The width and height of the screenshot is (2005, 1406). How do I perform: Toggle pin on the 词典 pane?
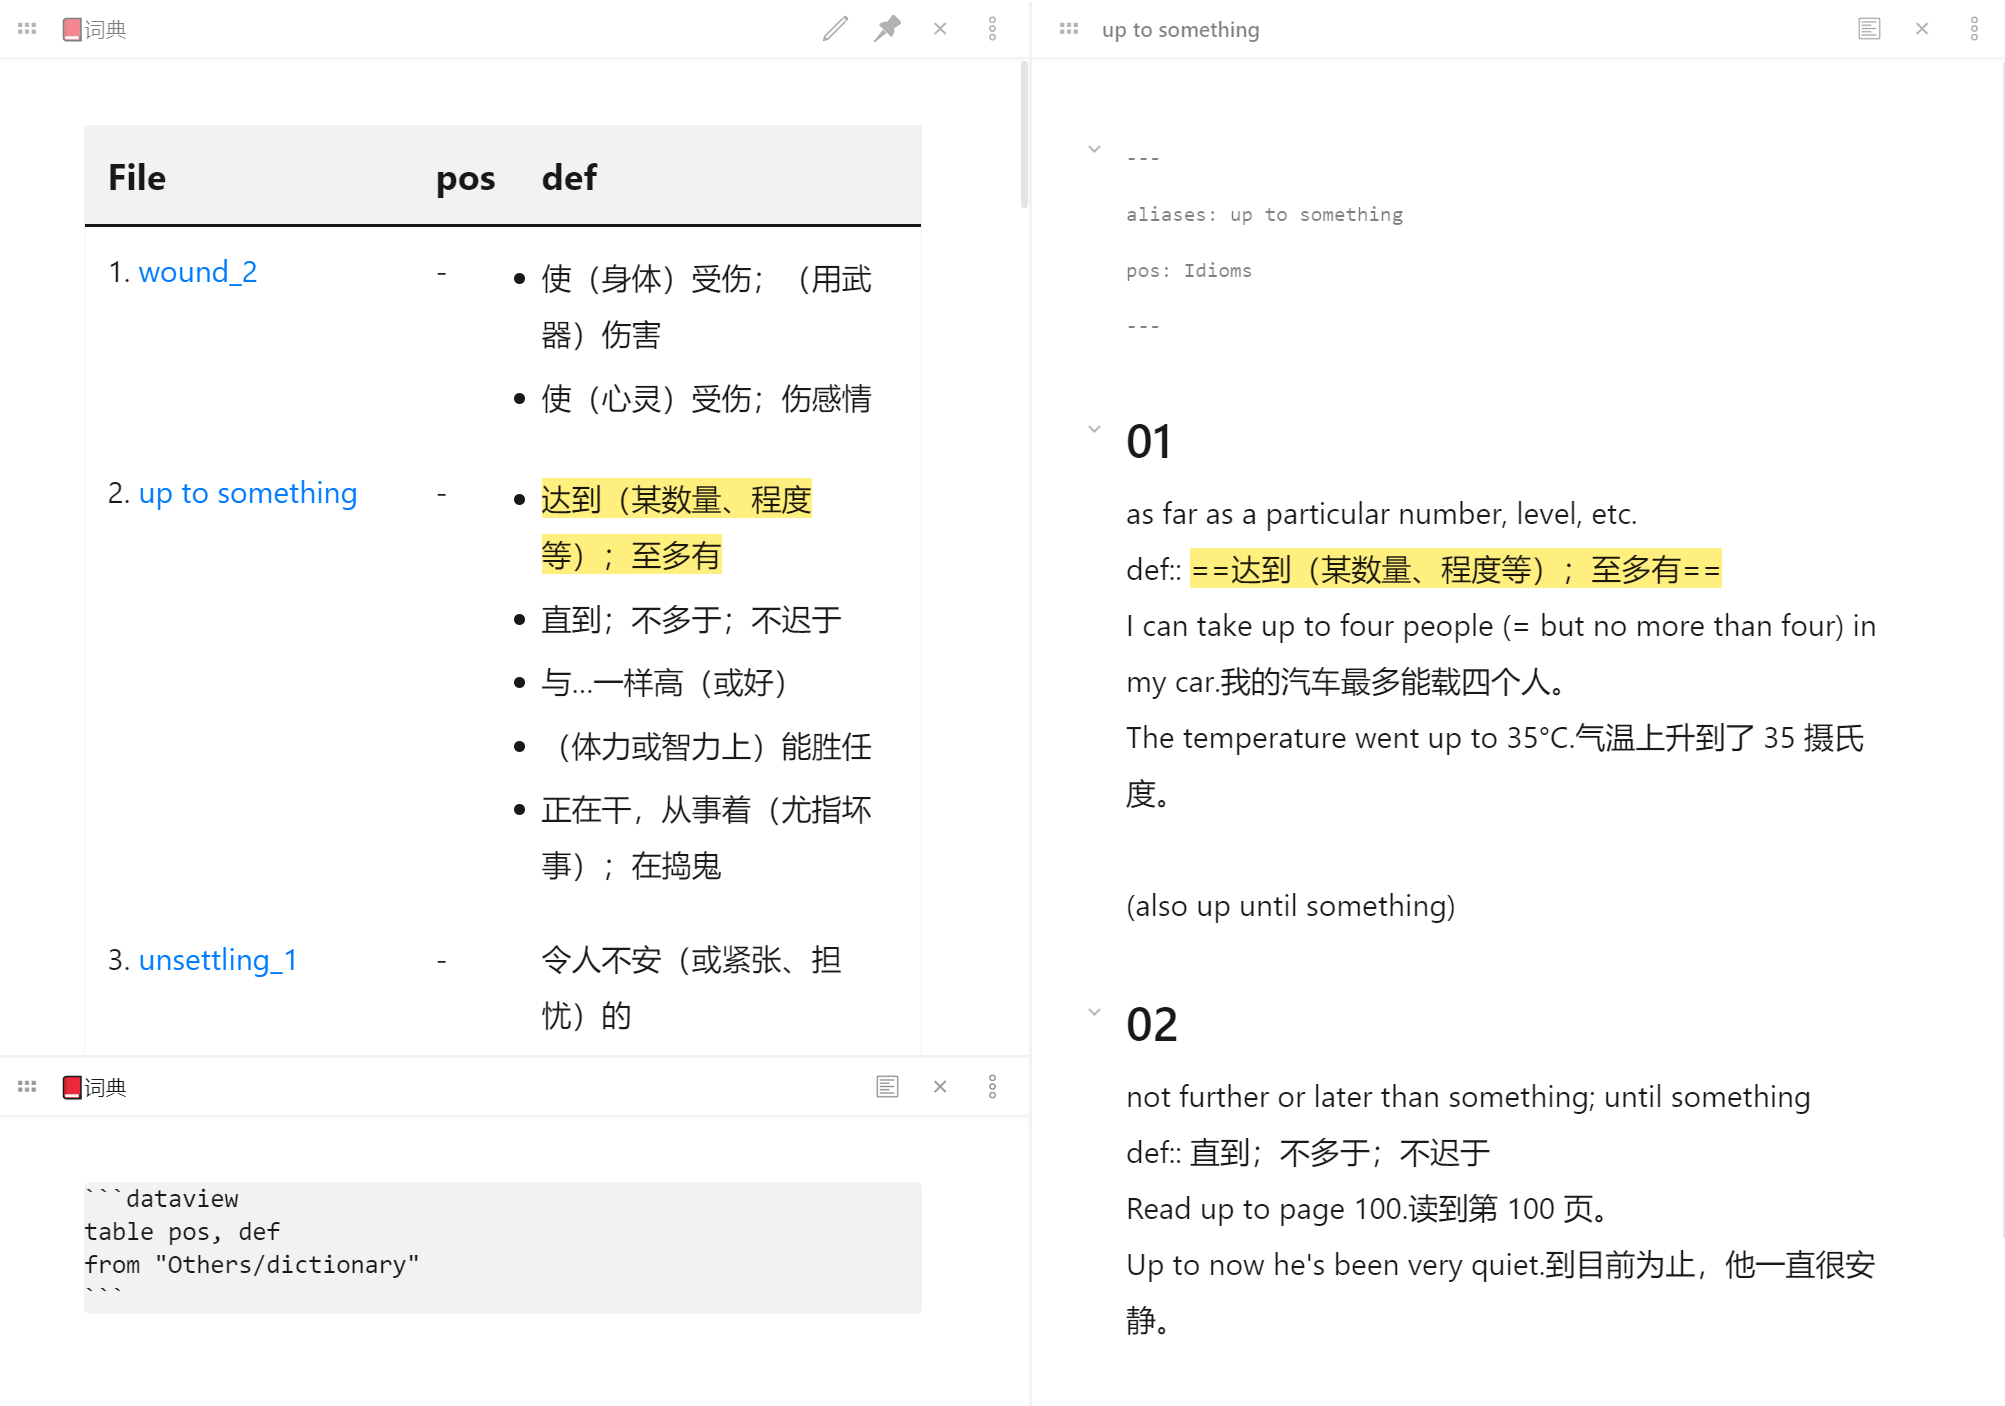[888, 28]
